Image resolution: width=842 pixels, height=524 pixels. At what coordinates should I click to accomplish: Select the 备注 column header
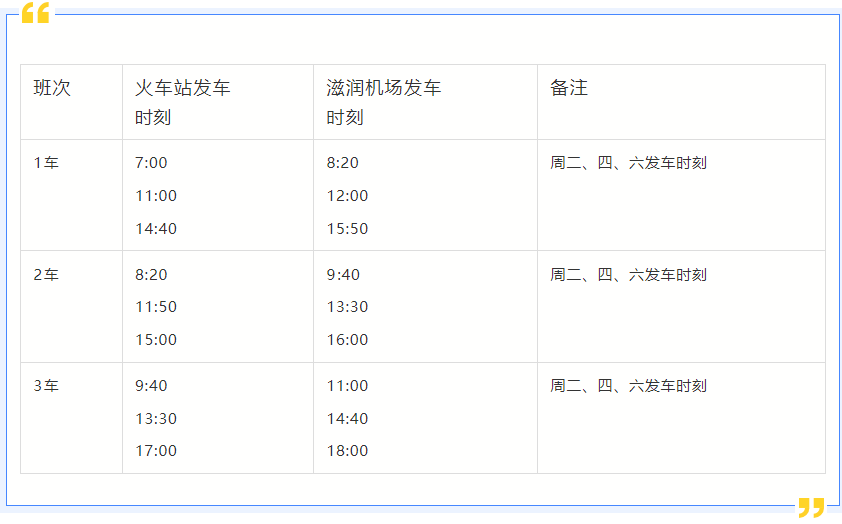tap(569, 88)
